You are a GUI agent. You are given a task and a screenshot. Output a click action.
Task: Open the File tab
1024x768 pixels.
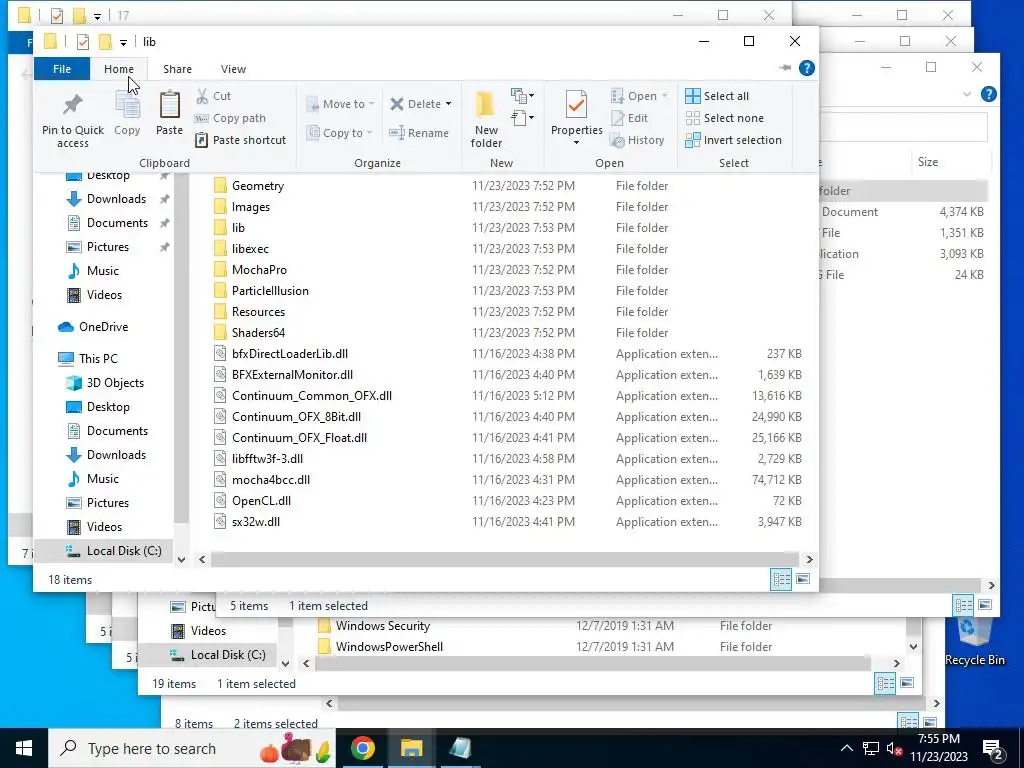62,69
